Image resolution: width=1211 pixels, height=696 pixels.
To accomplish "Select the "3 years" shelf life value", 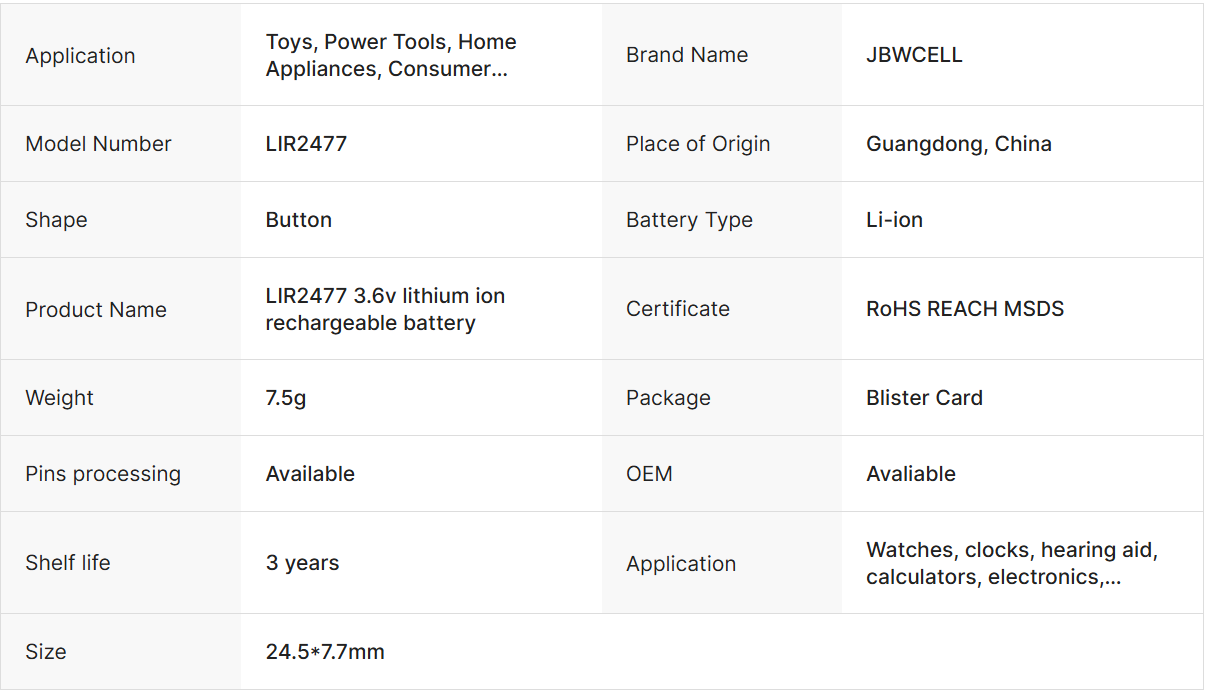I will pyautogui.click(x=302, y=563).
